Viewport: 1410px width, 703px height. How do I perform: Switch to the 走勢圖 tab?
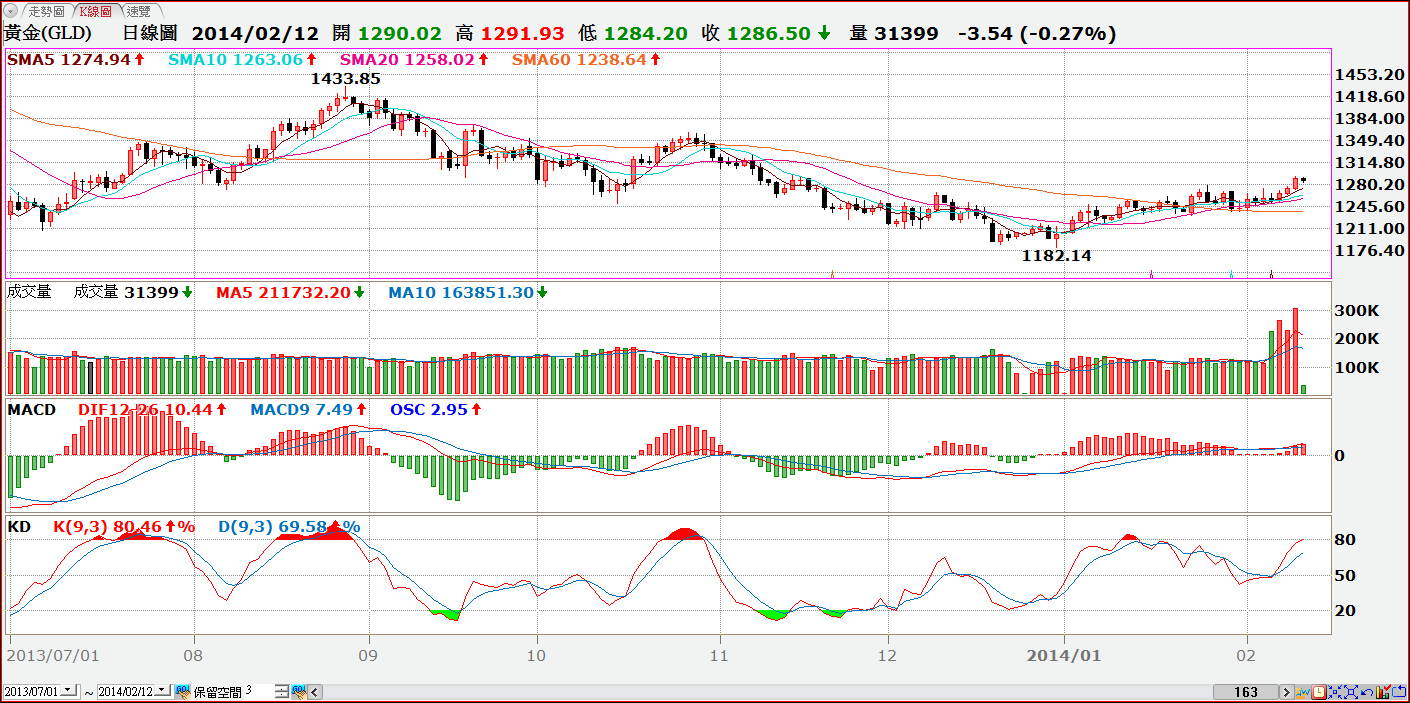(45, 11)
